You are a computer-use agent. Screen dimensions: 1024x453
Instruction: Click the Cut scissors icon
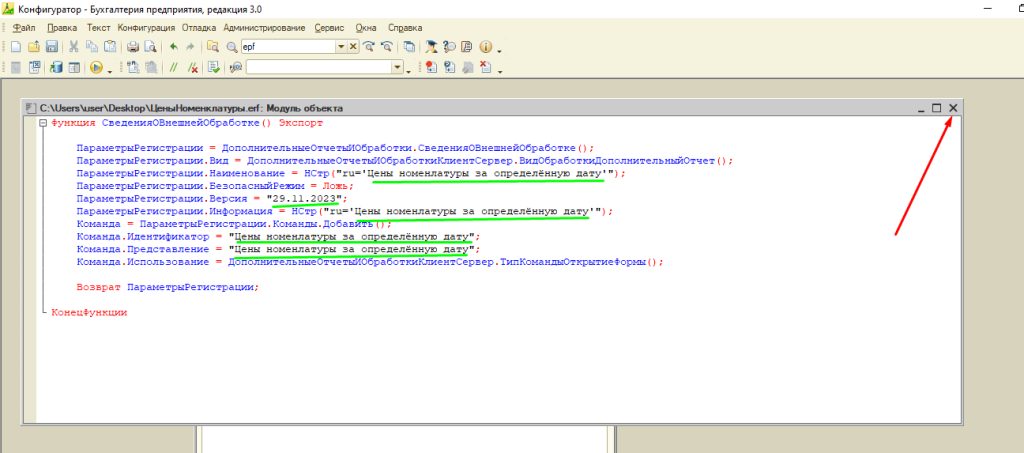74,47
